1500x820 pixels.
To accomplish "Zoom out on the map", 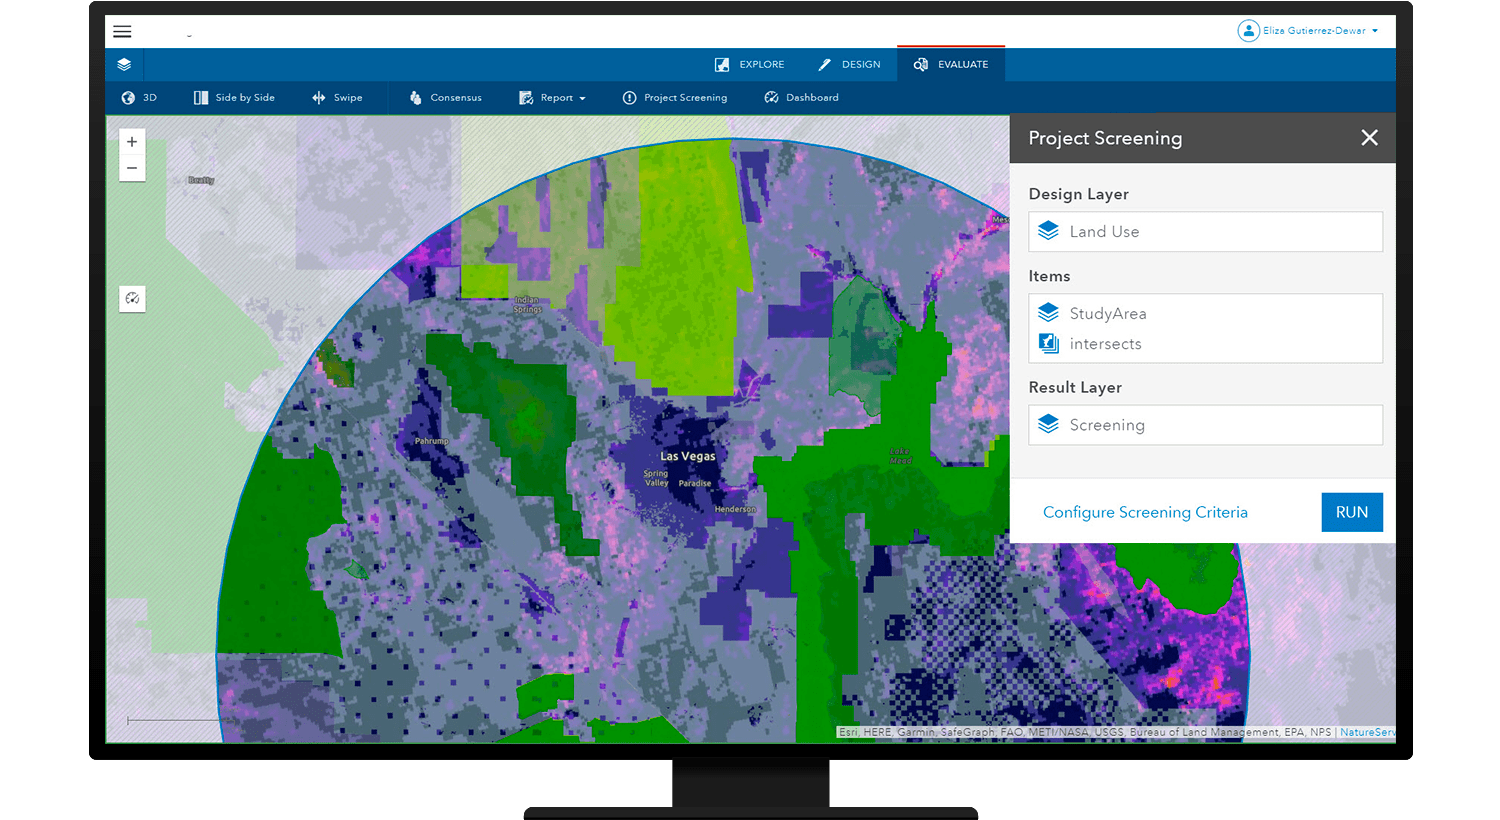I will tap(132, 168).
